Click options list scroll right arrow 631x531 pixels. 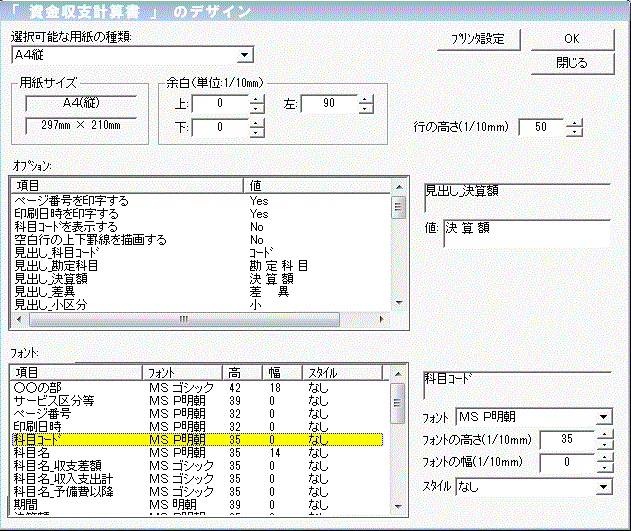381,319
